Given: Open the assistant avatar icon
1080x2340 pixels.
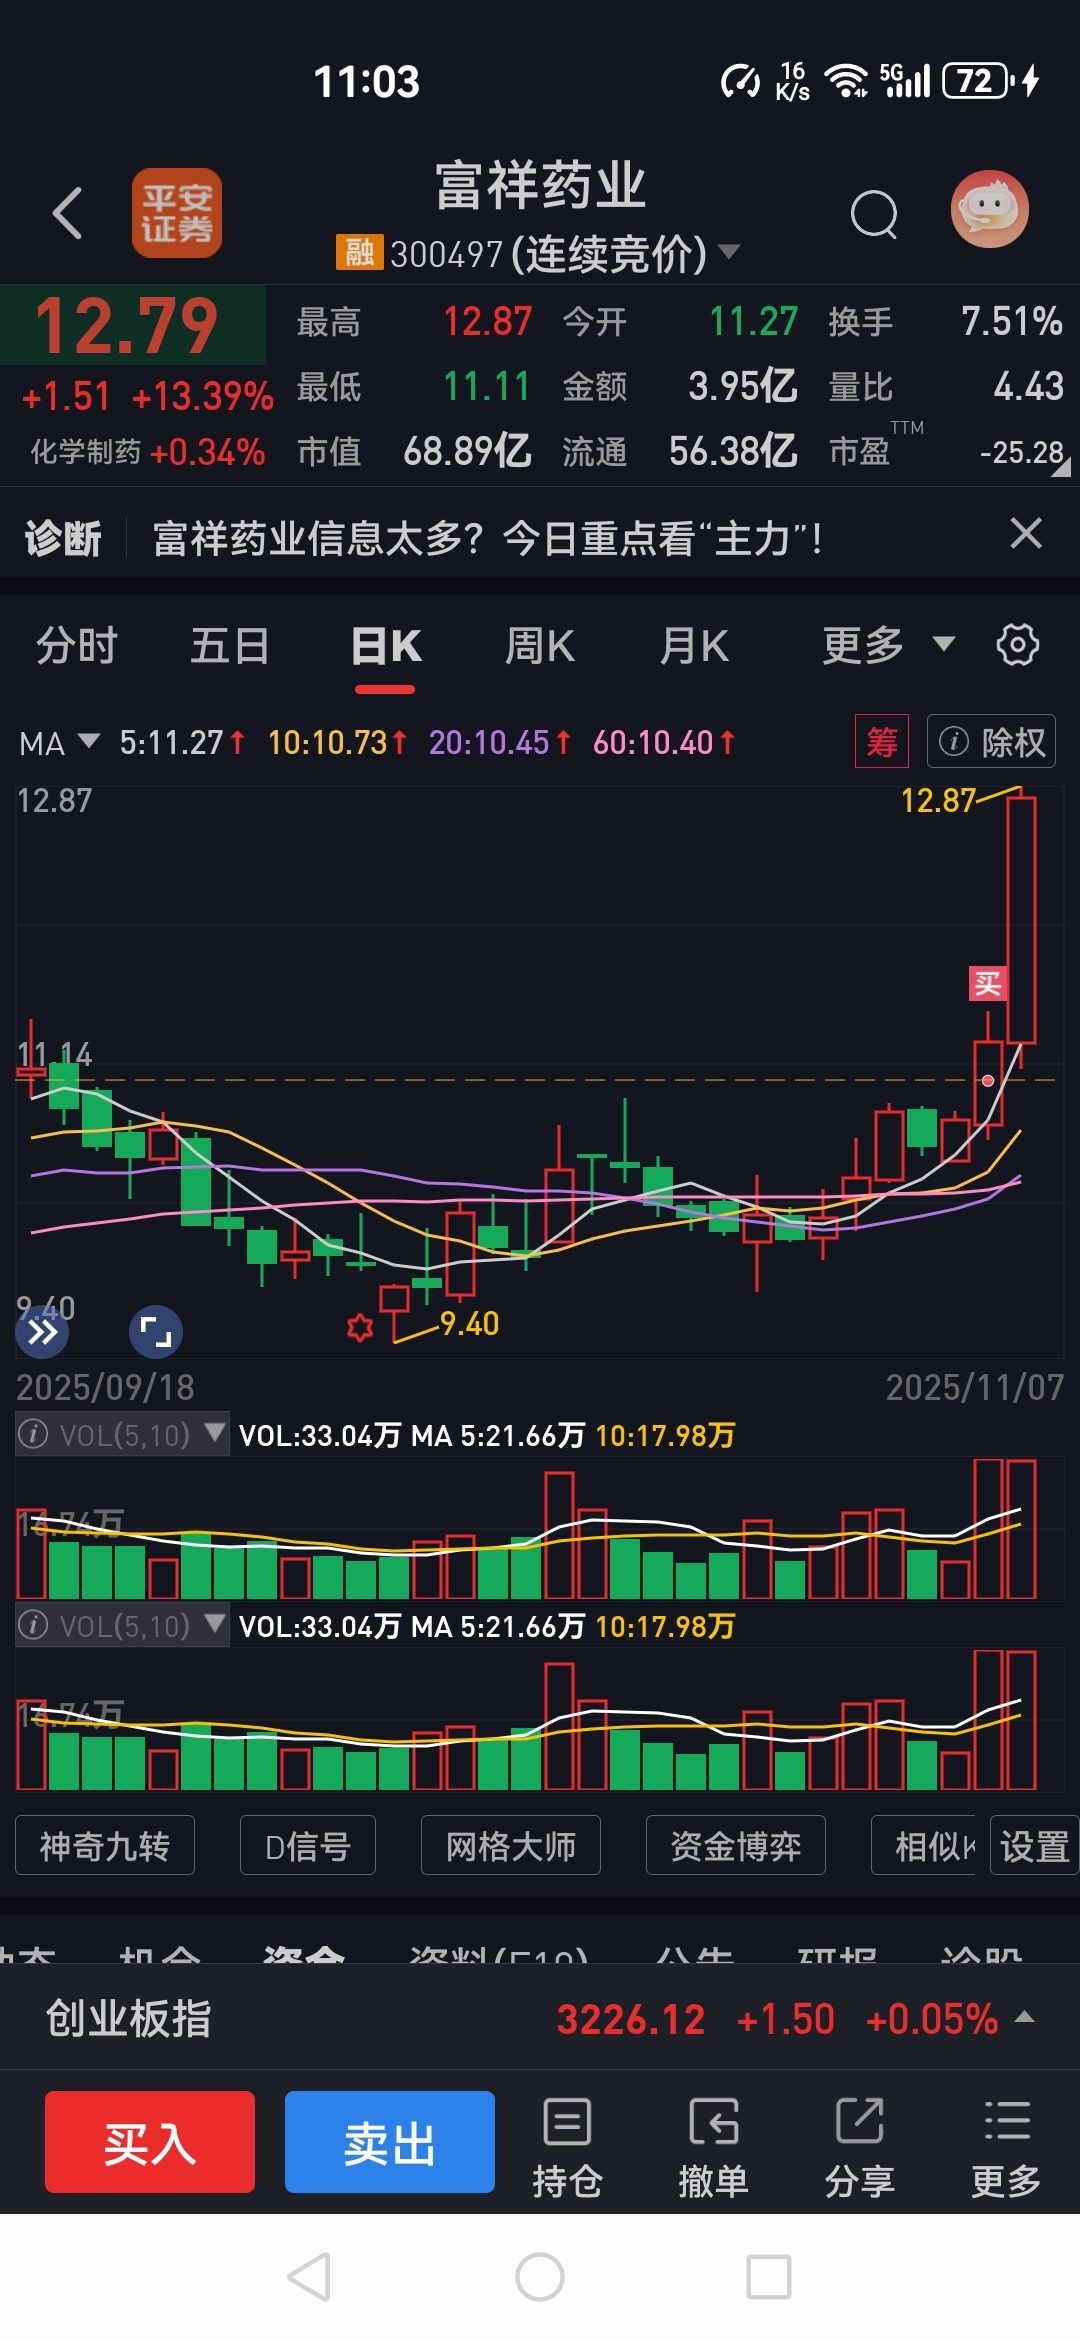Looking at the screenshot, I should (989, 209).
